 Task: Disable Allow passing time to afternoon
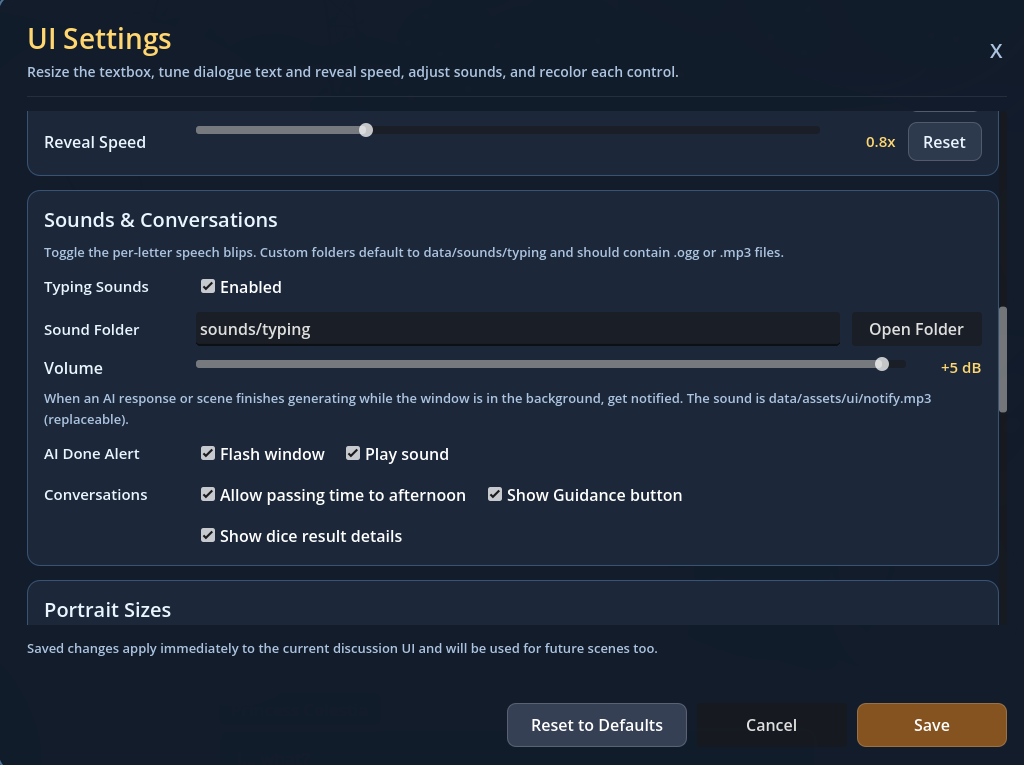pos(208,495)
